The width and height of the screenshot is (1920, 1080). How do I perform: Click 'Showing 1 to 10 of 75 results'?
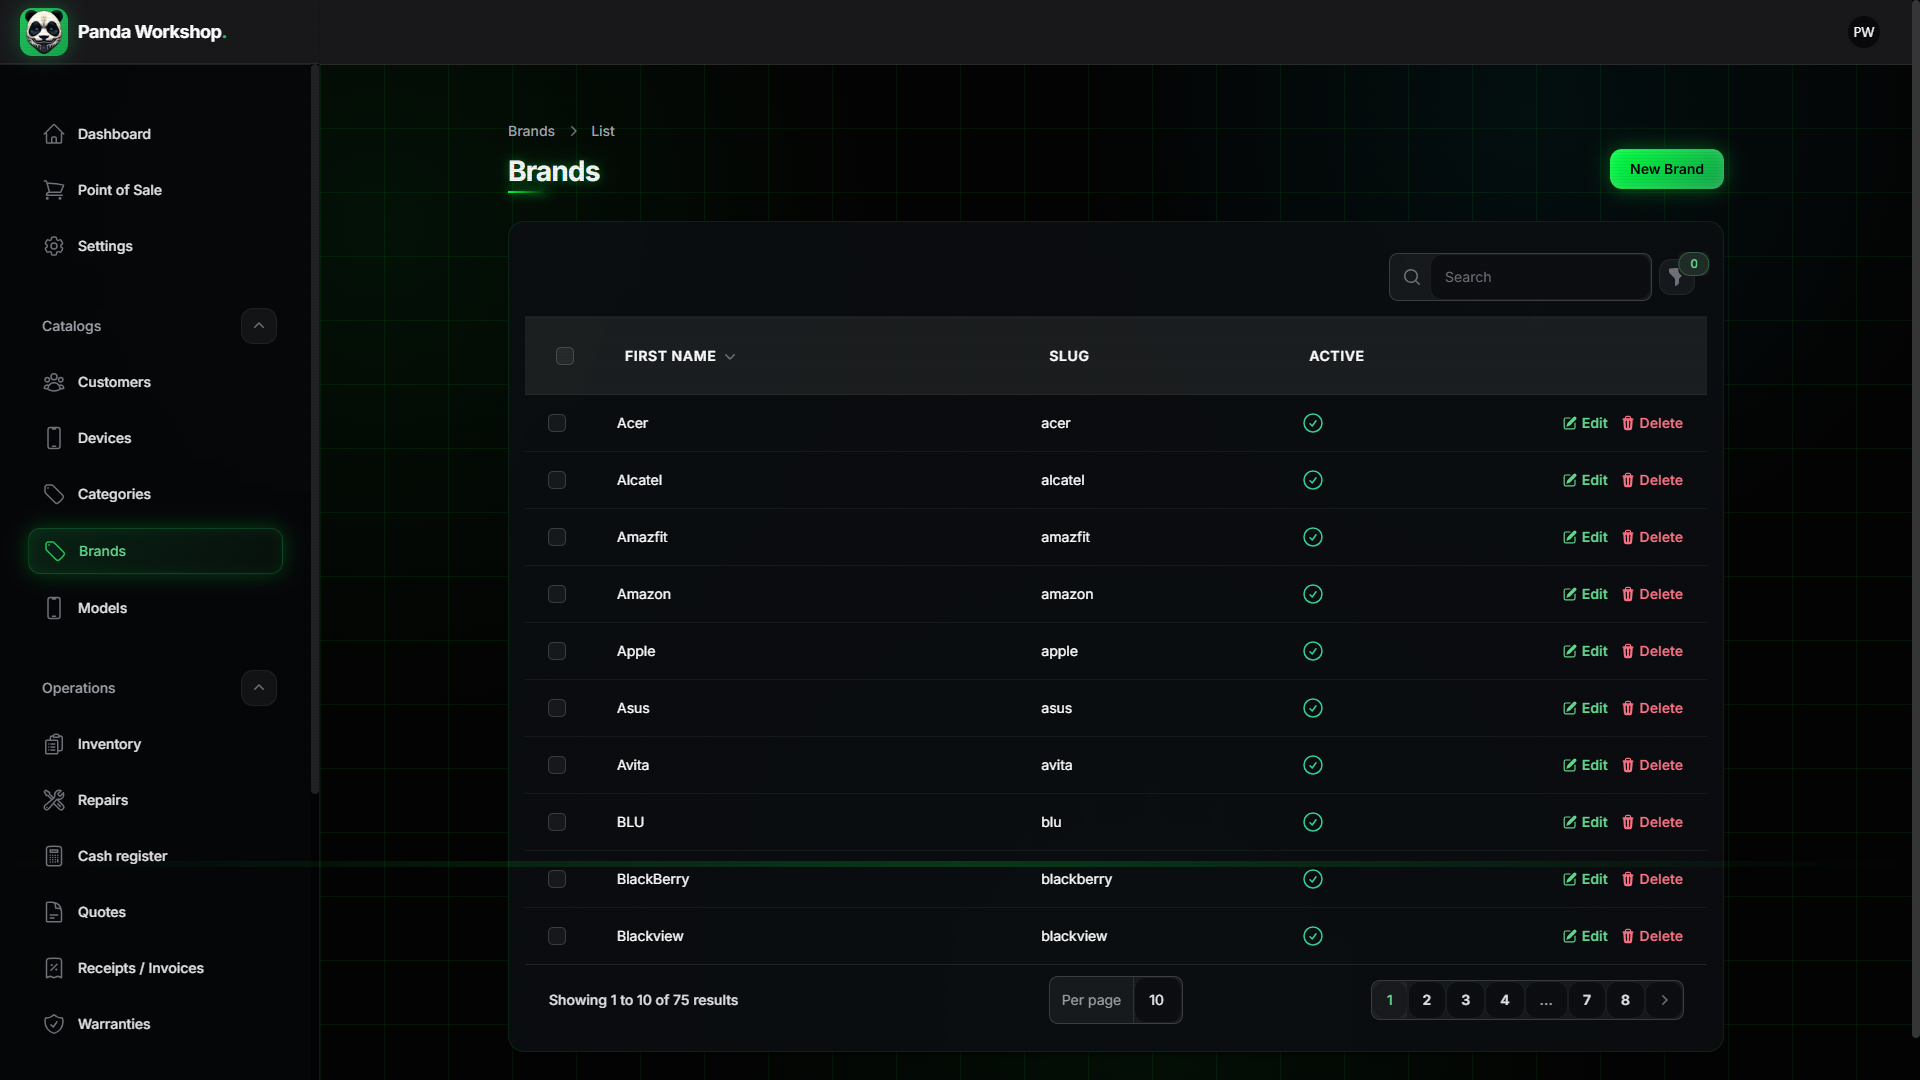[x=643, y=1000]
